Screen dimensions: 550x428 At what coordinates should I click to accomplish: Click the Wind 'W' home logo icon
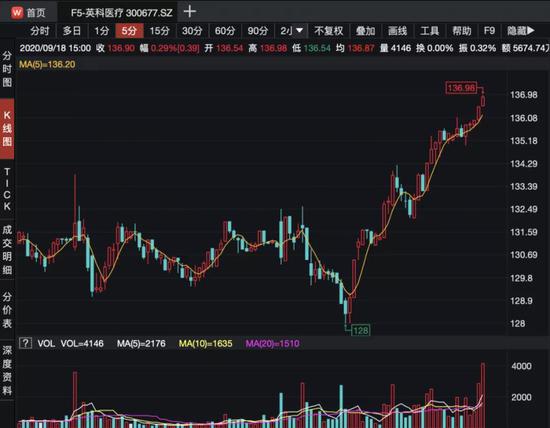pyautogui.click(x=16, y=13)
